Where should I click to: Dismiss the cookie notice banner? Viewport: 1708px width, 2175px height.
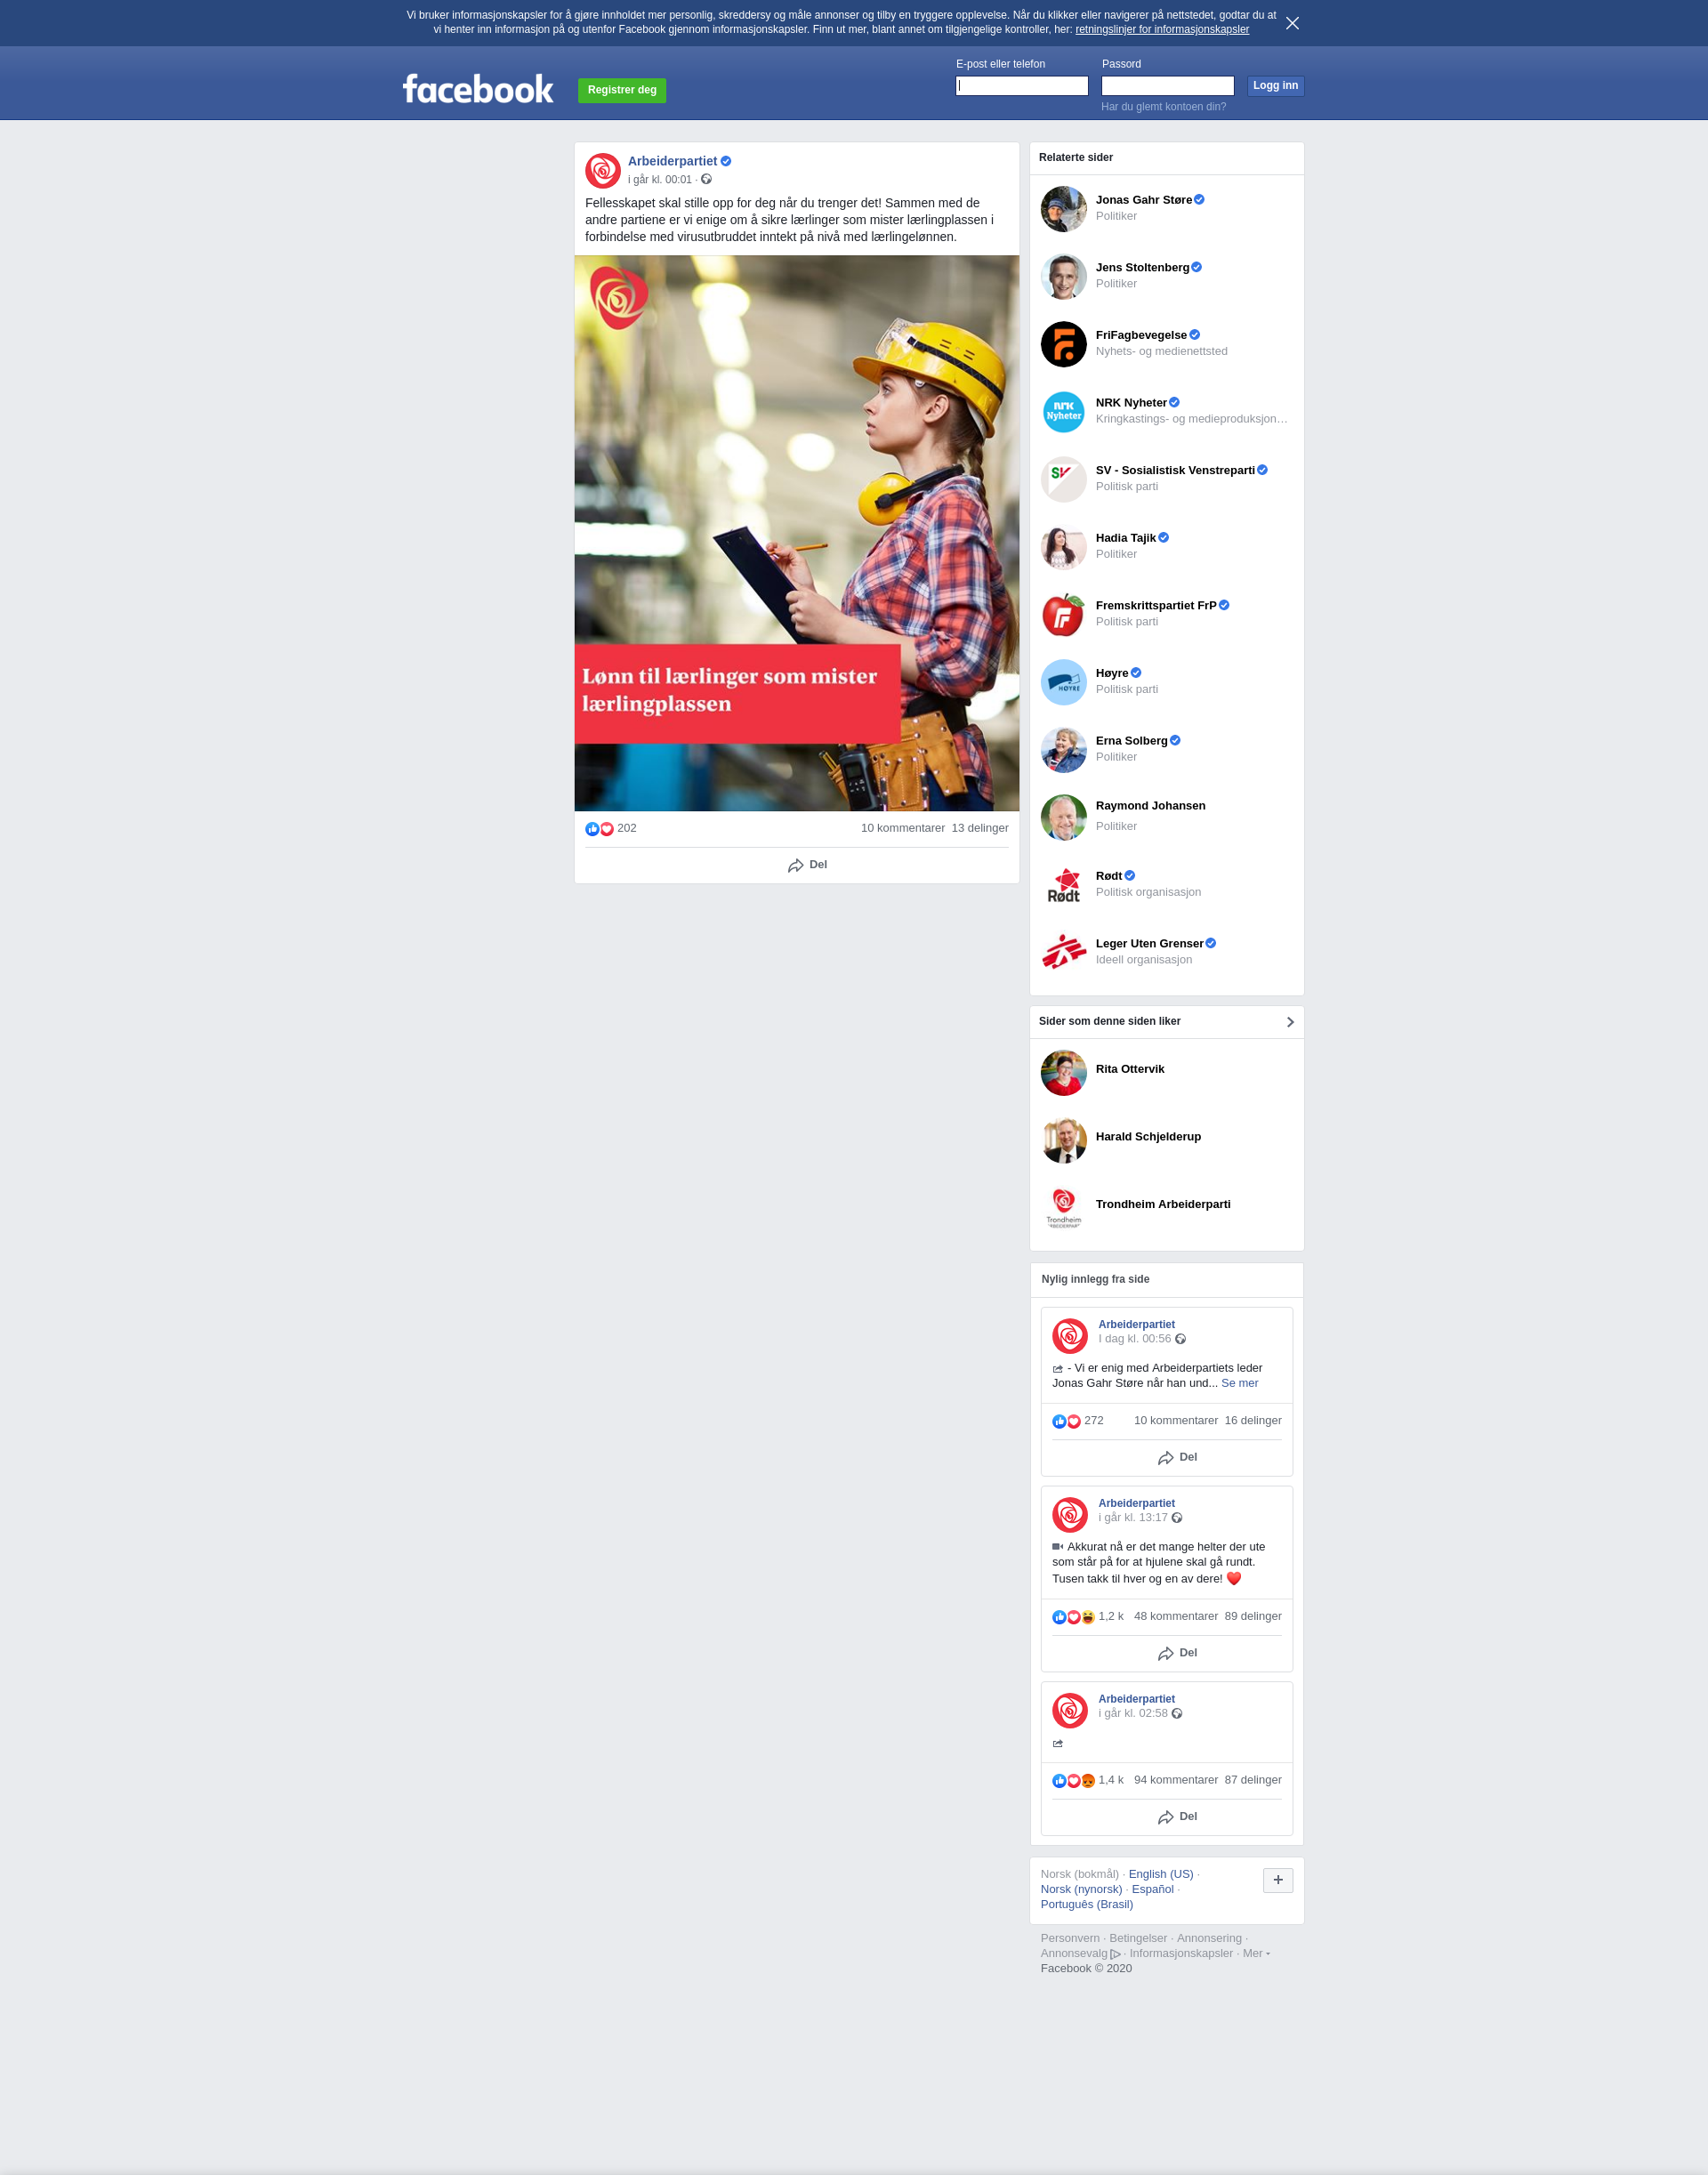tap(1292, 23)
